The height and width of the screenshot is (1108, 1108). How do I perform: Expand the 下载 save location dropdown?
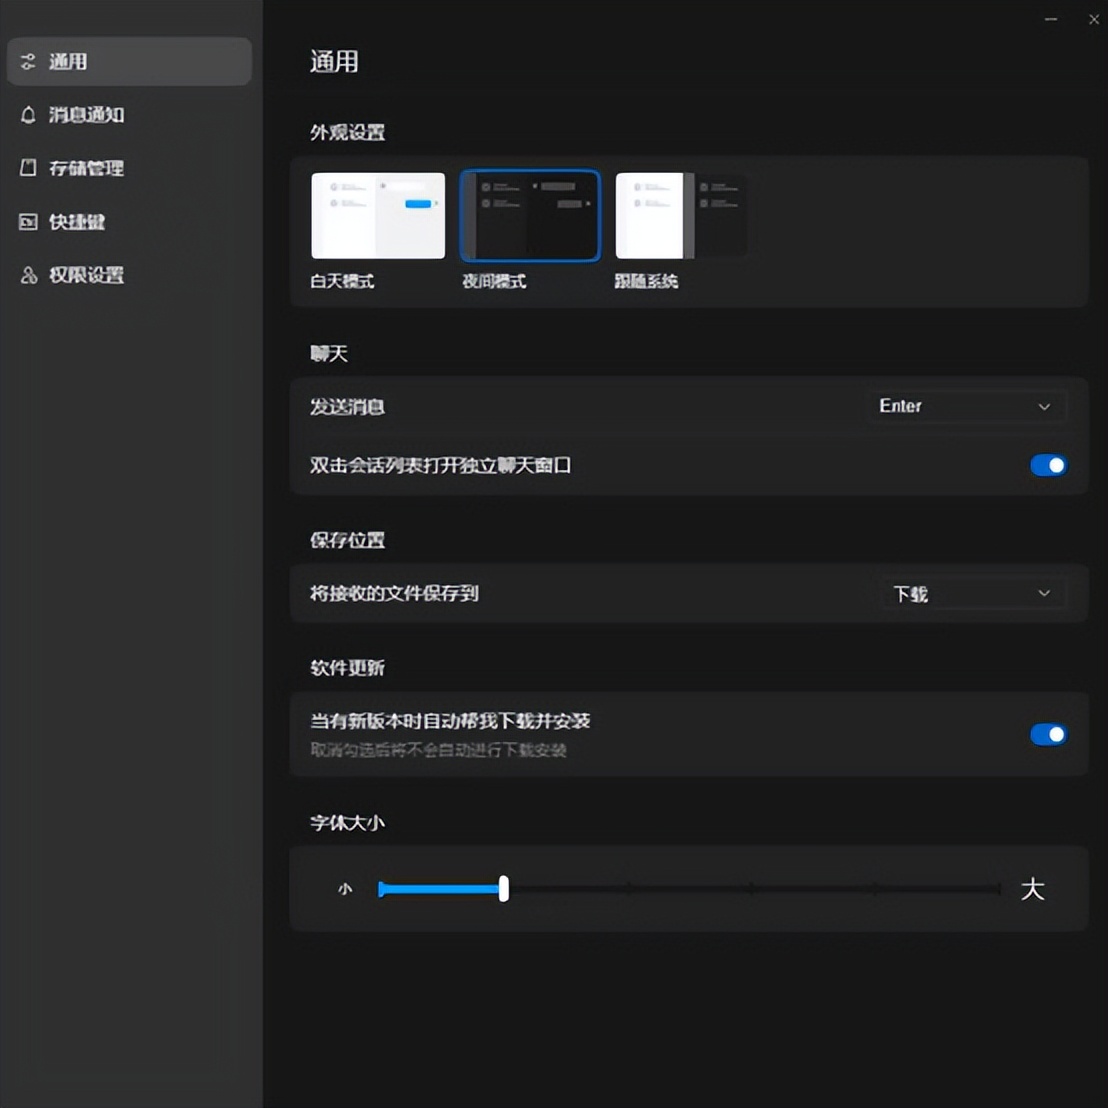(972, 593)
